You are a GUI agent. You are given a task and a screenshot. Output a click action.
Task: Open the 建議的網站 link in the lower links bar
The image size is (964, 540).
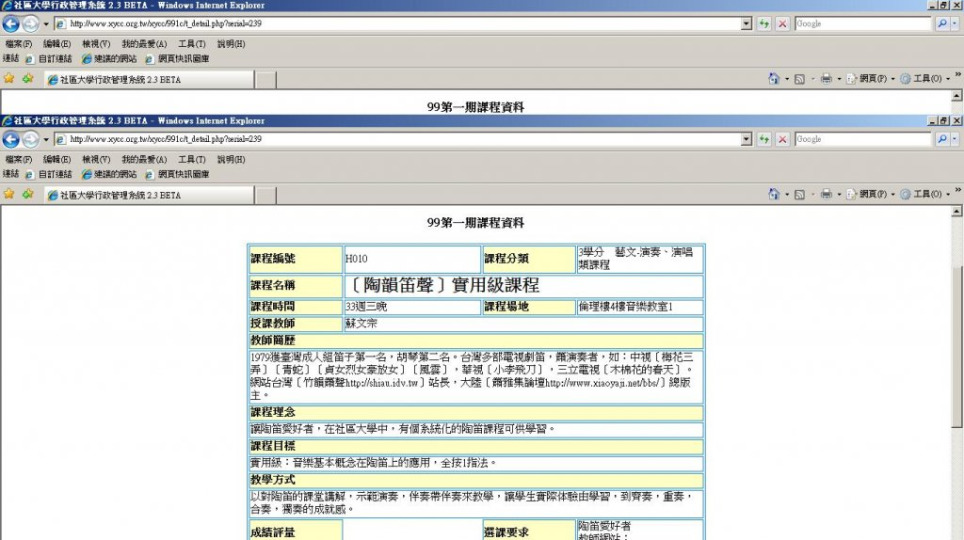110,174
